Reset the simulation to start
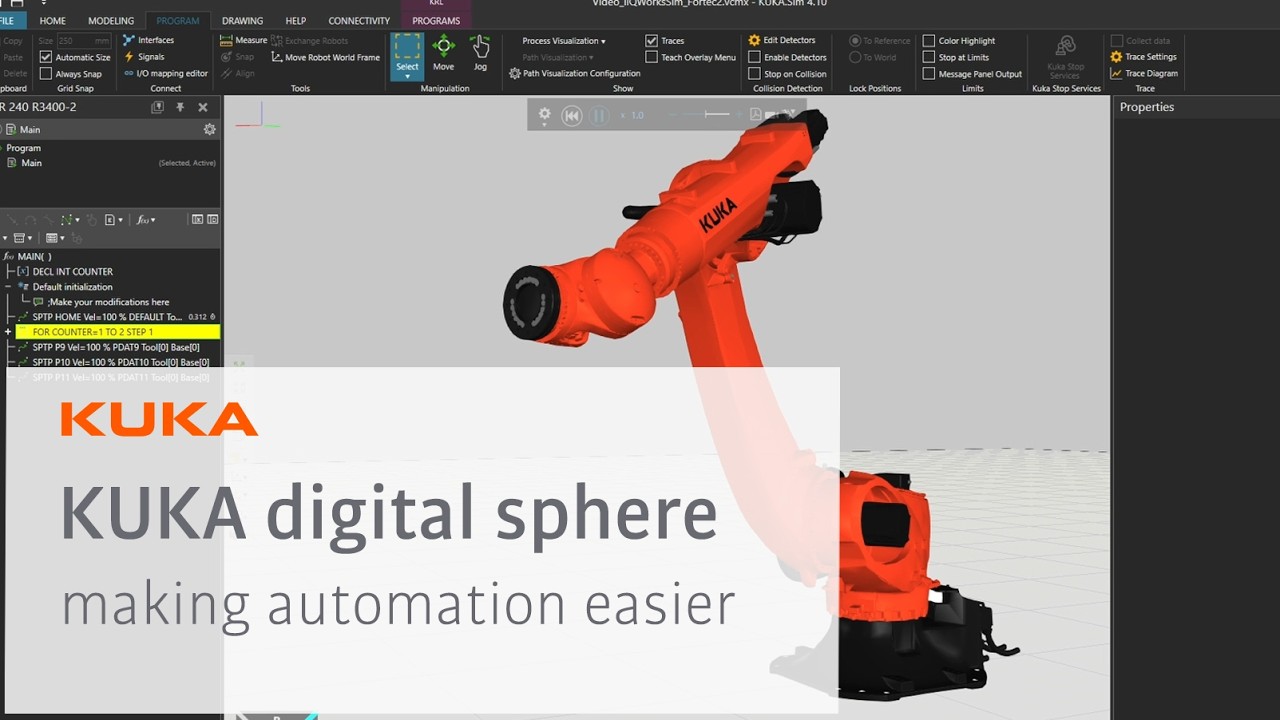1280x720 pixels. (571, 115)
